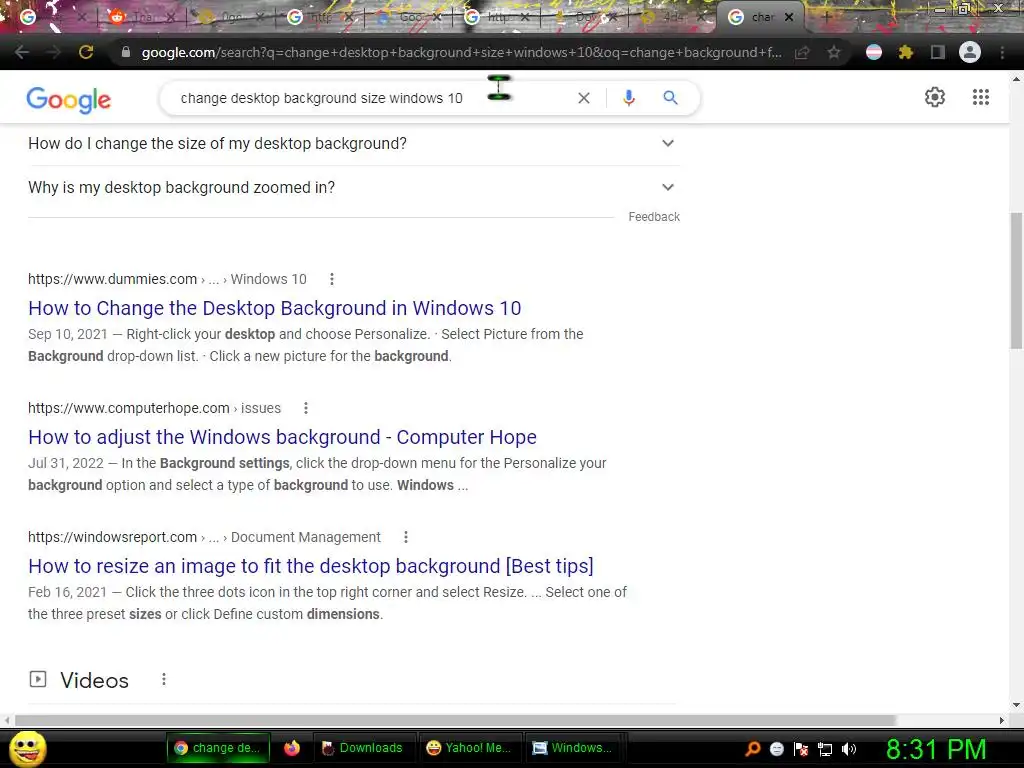Open 'How to resize an image' result
Image resolution: width=1024 pixels, height=768 pixels.
coord(311,566)
